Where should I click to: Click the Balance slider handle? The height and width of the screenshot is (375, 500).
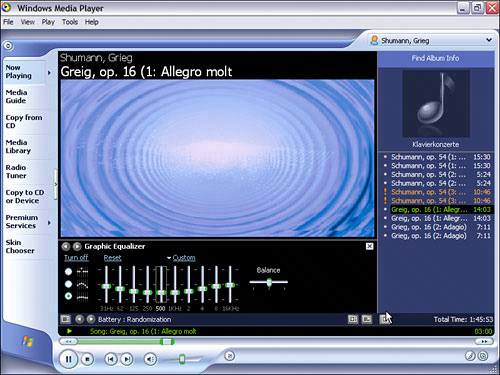pos(269,282)
